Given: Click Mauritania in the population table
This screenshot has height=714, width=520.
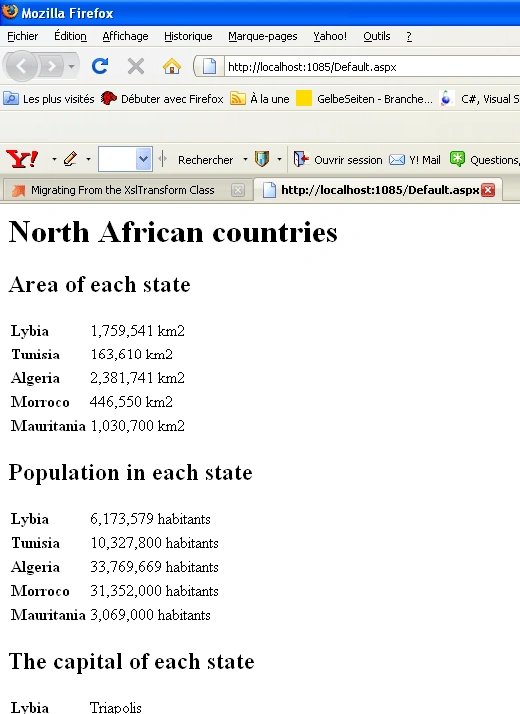Looking at the screenshot, I should tap(48, 615).
